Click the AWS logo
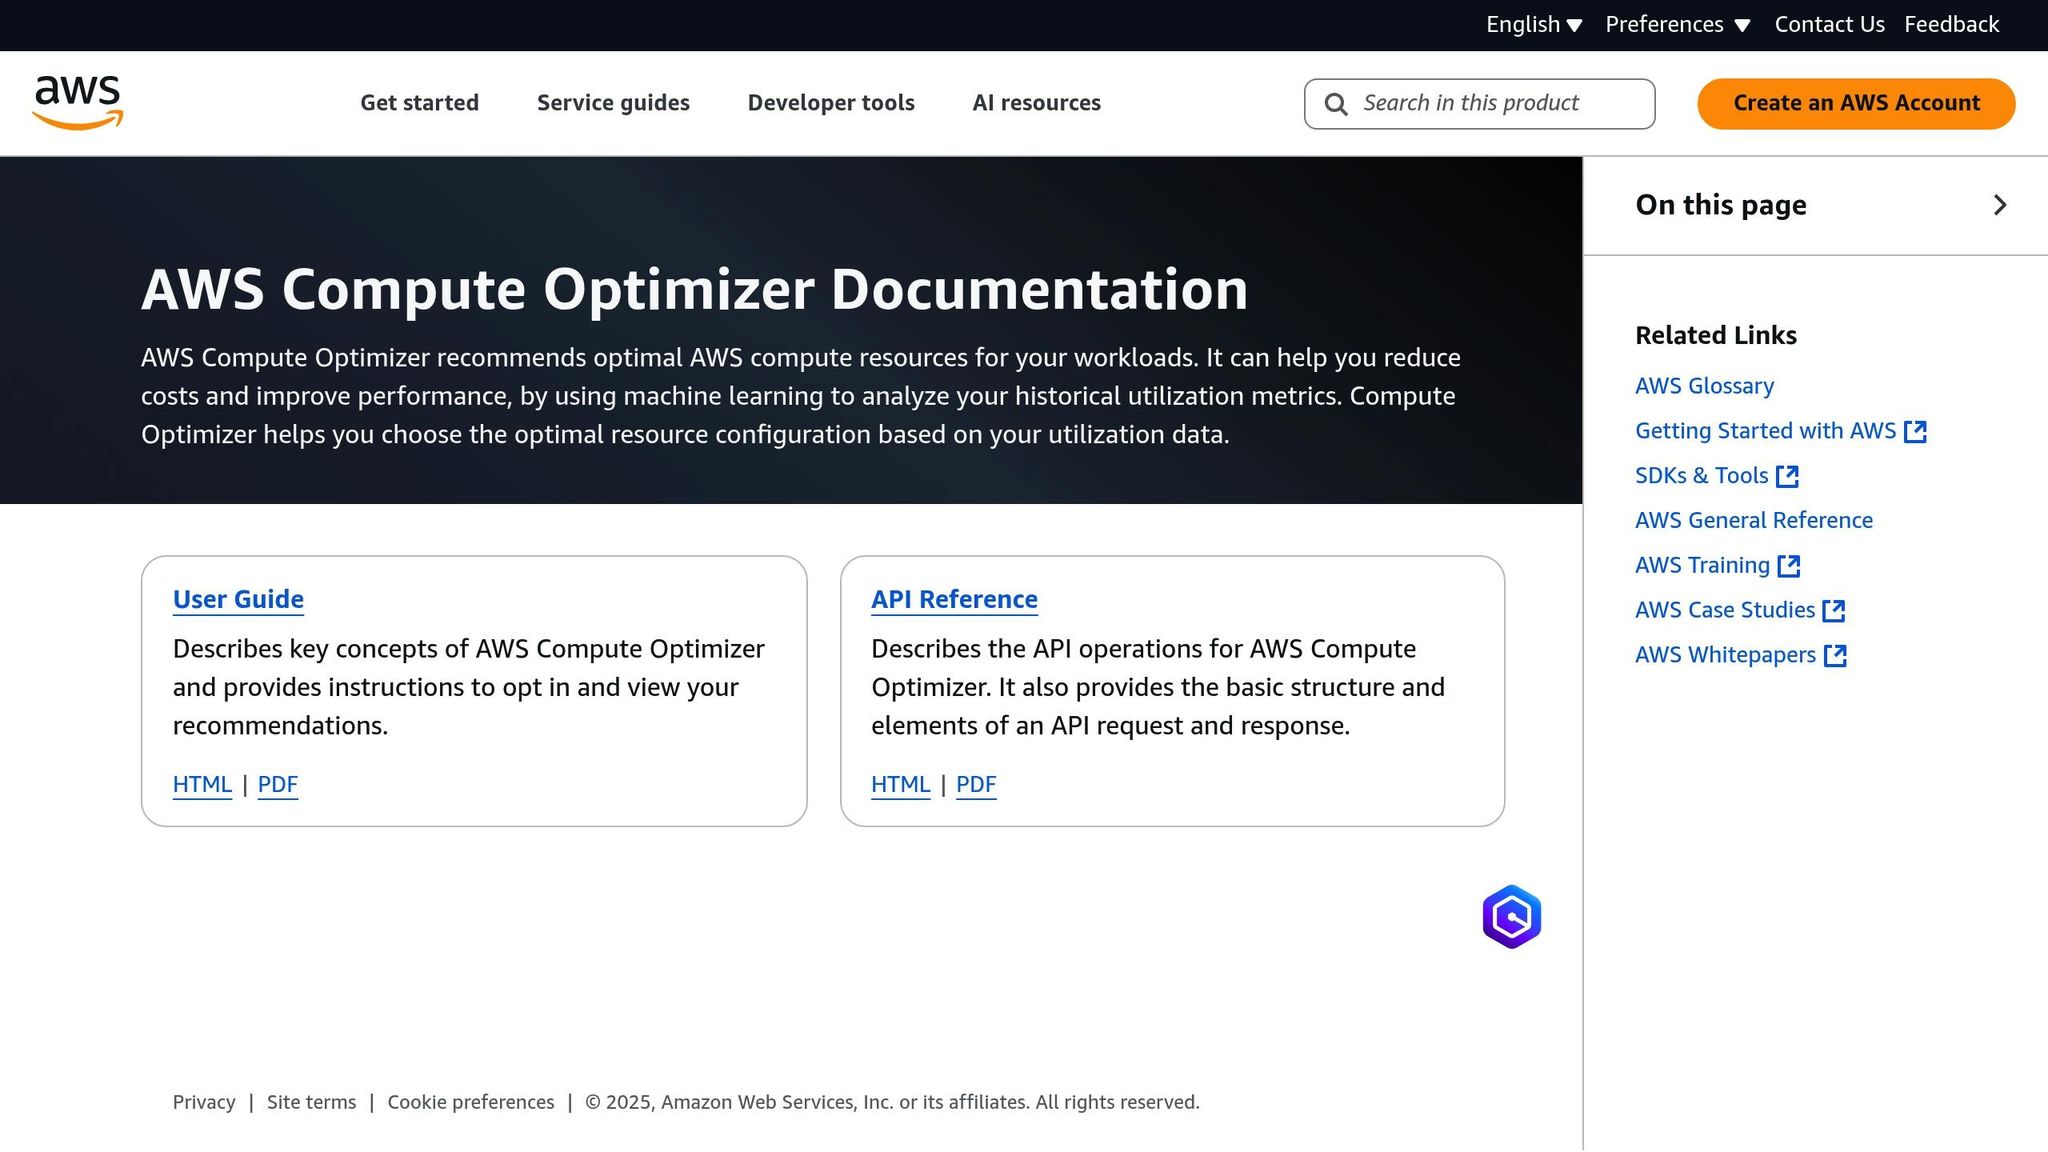The image size is (2048, 1152). [x=77, y=102]
